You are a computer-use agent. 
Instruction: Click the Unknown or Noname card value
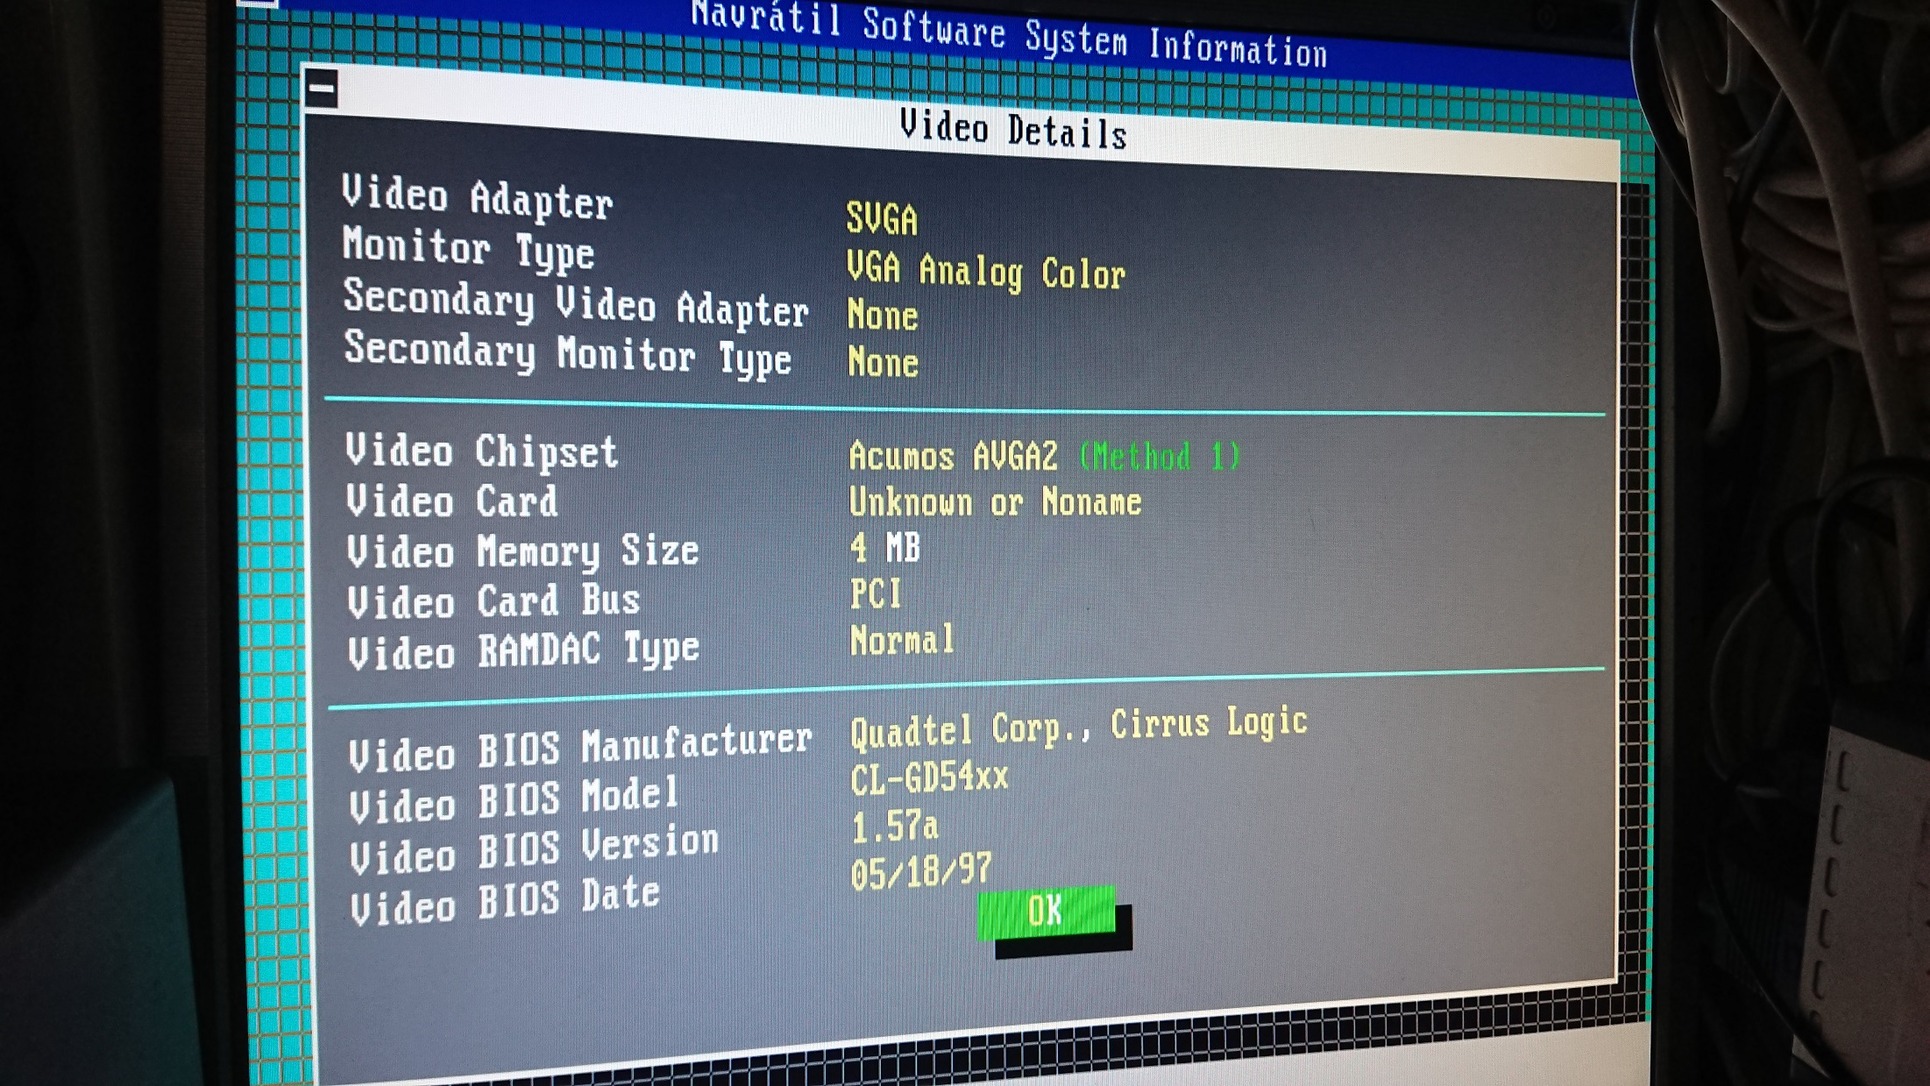tap(995, 502)
